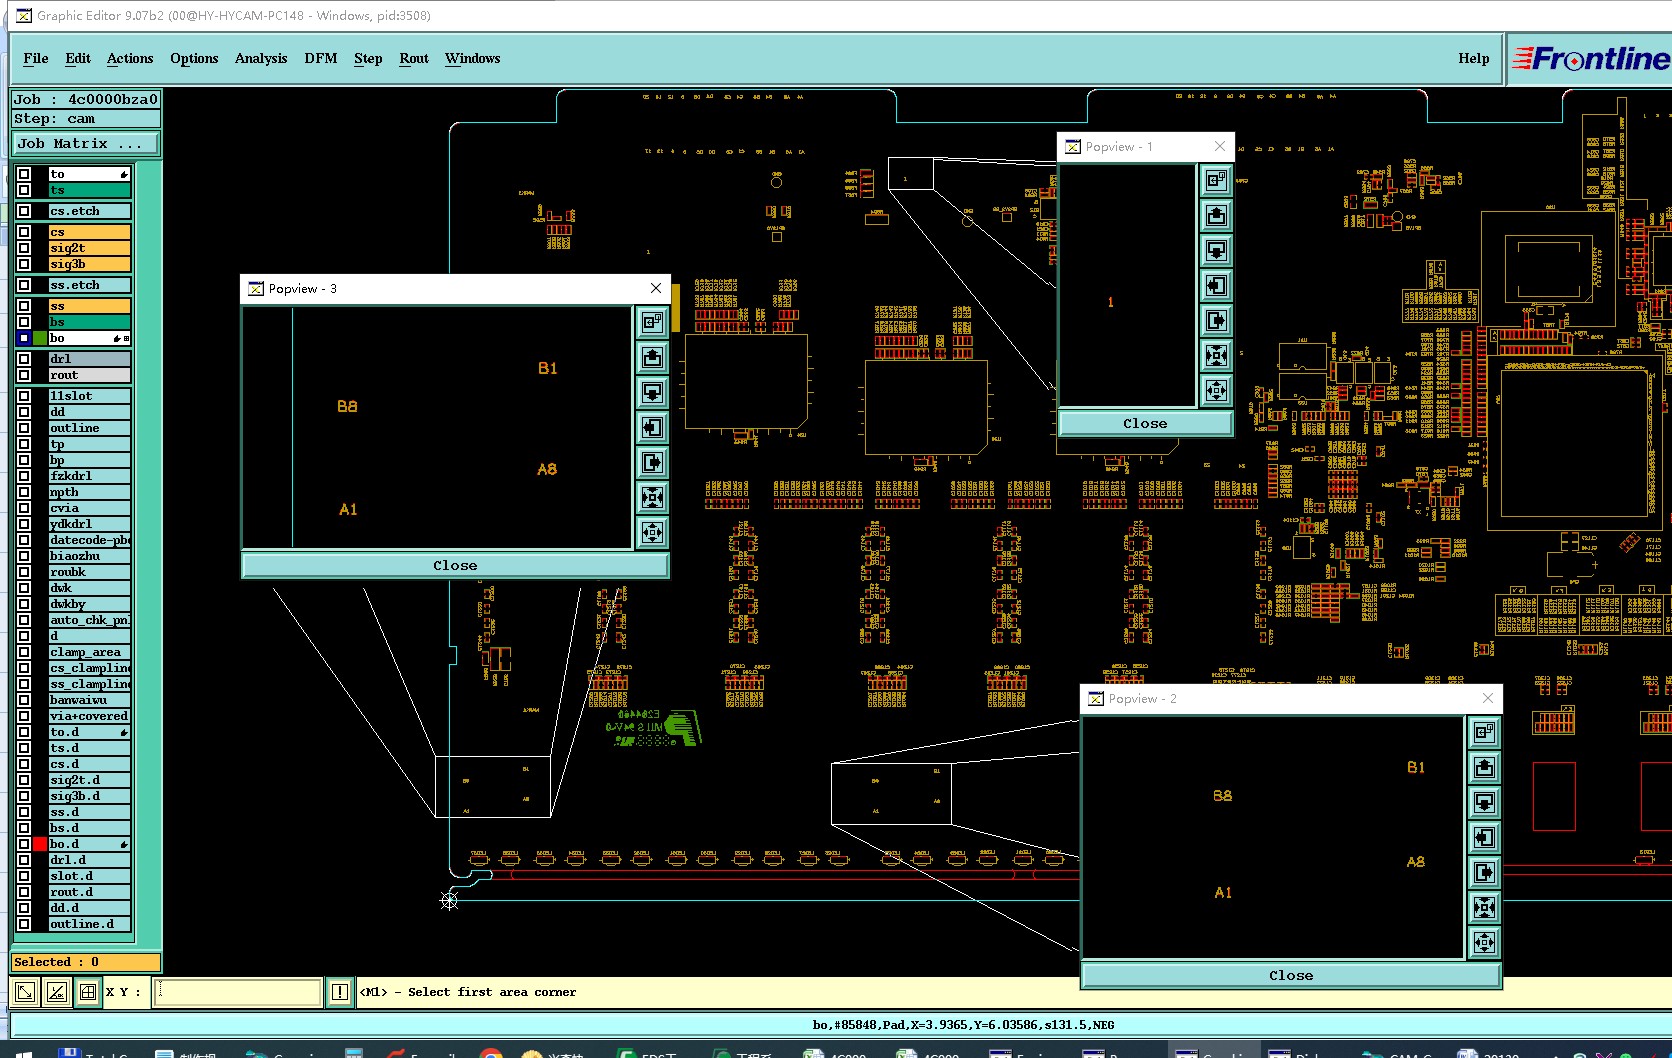Open the Step menu
Screen dimensions: 1672x1058
[x=368, y=58]
